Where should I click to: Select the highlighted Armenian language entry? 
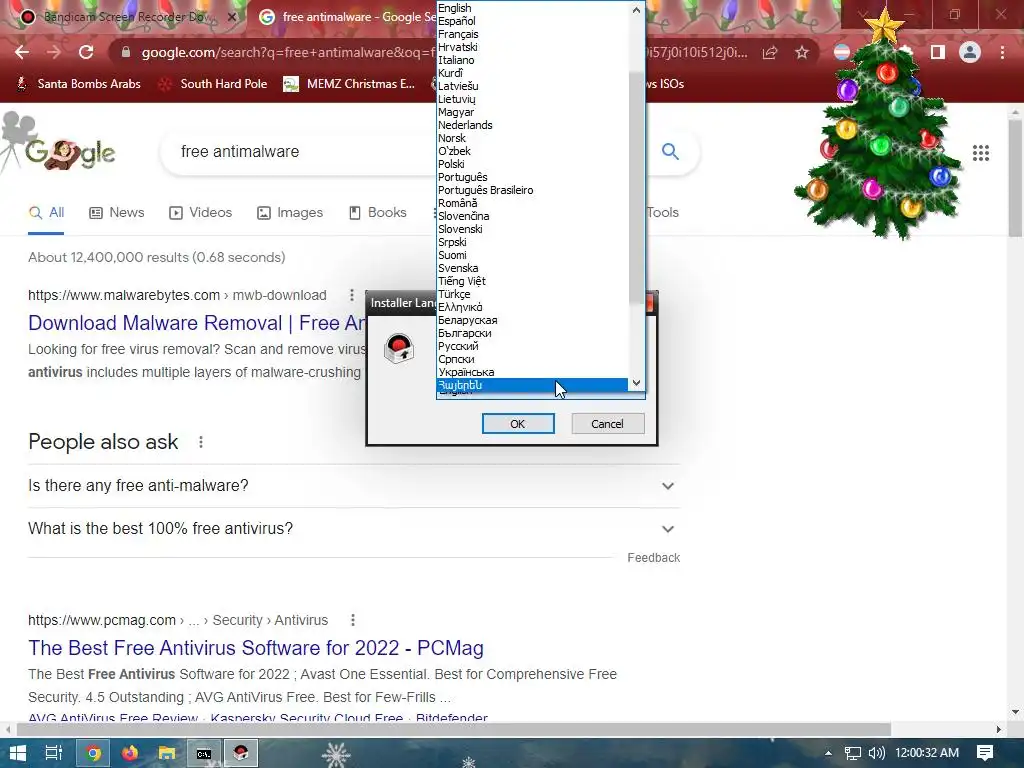coord(533,385)
